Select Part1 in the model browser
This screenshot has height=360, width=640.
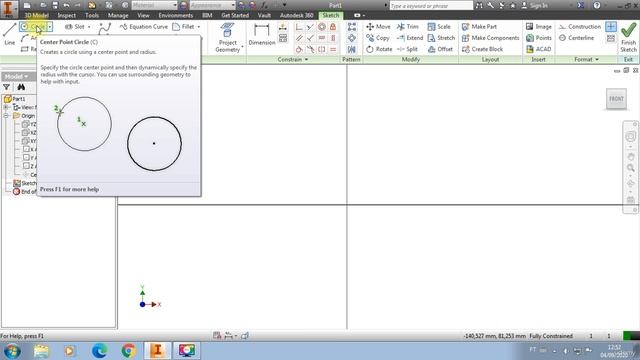pos(15,99)
